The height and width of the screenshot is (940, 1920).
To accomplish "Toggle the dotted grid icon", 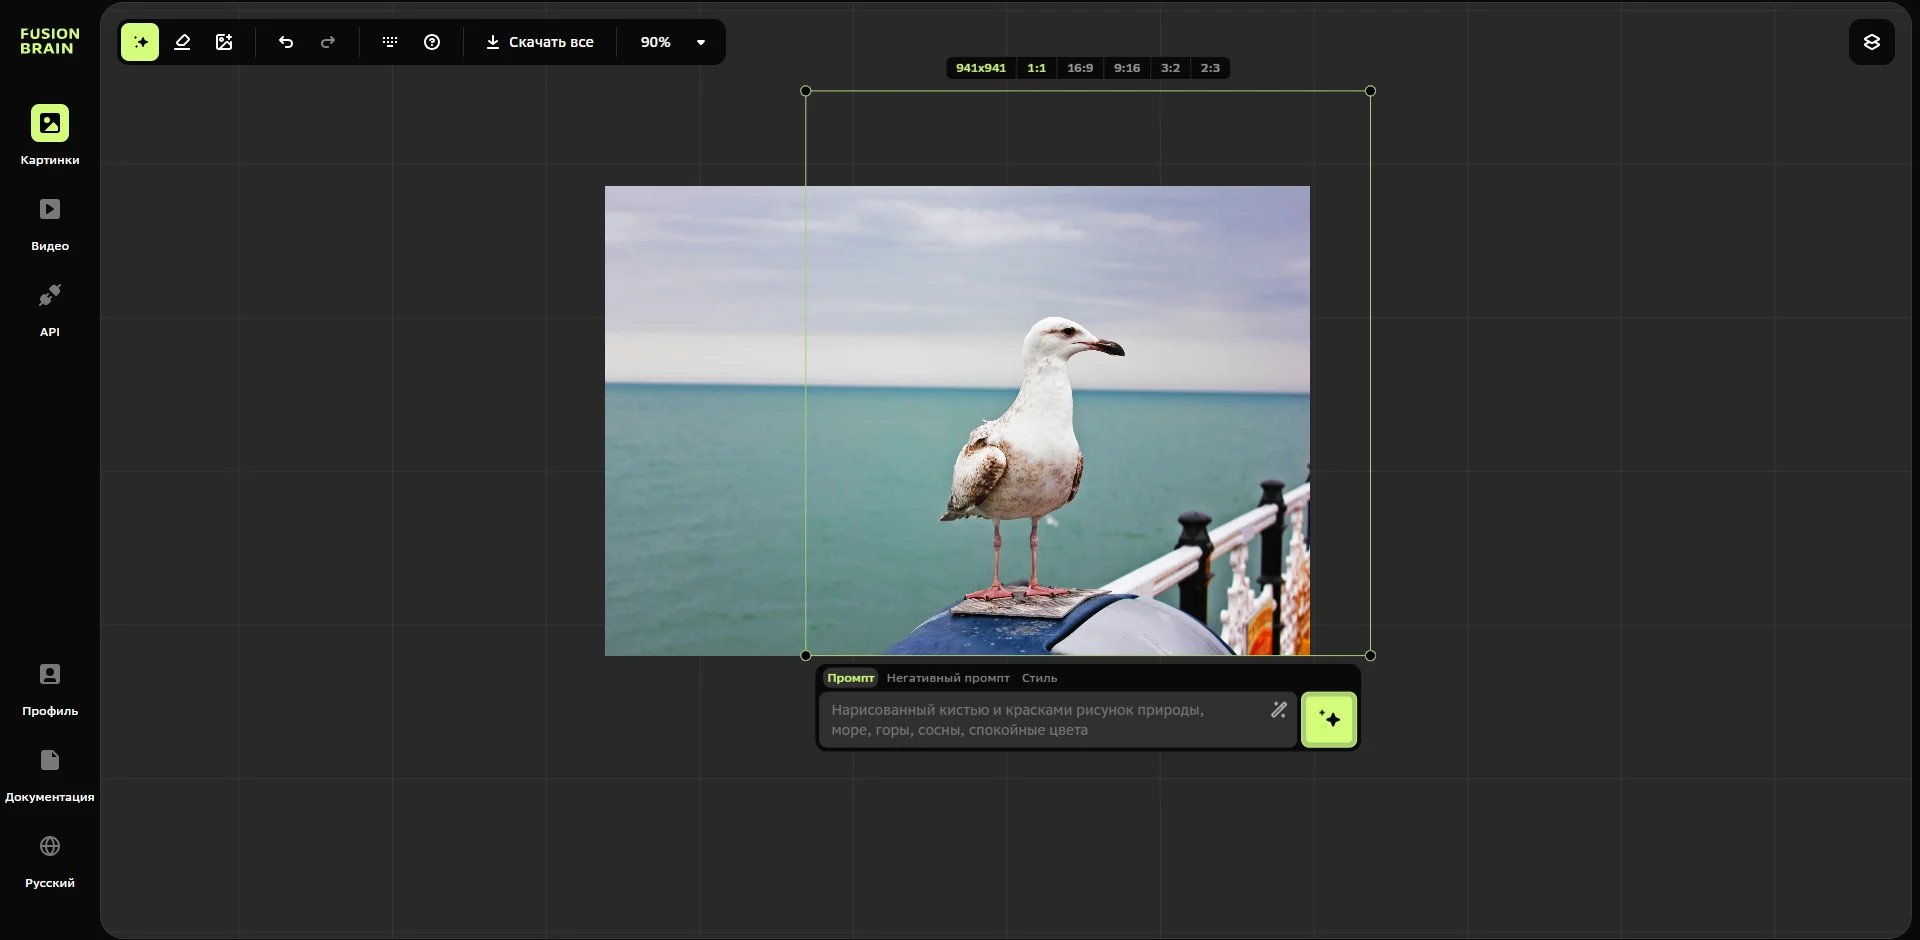I will coord(390,42).
